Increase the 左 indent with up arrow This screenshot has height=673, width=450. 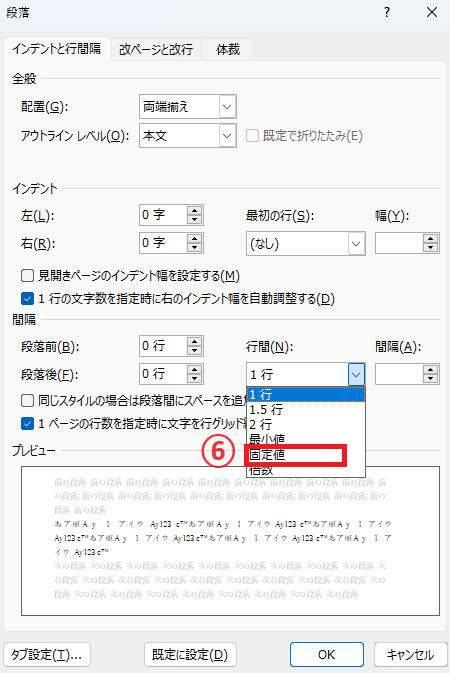click(195, 210)
